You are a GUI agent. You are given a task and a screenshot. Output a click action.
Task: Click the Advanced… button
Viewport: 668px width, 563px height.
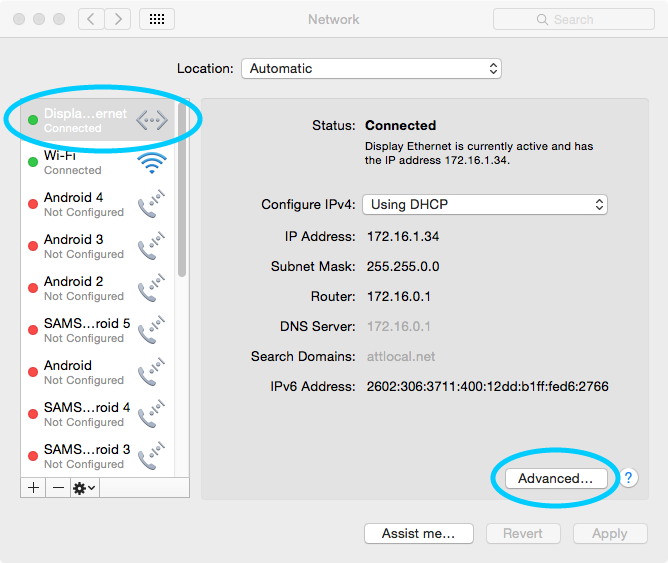tap(556, 479)
